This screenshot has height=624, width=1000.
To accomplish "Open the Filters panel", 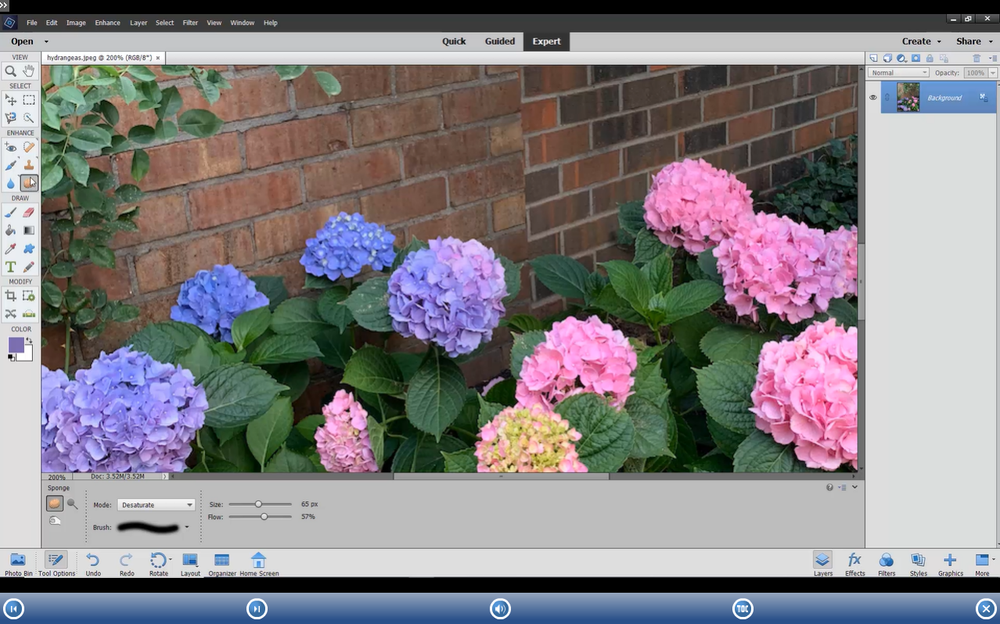I will [887, 563].
